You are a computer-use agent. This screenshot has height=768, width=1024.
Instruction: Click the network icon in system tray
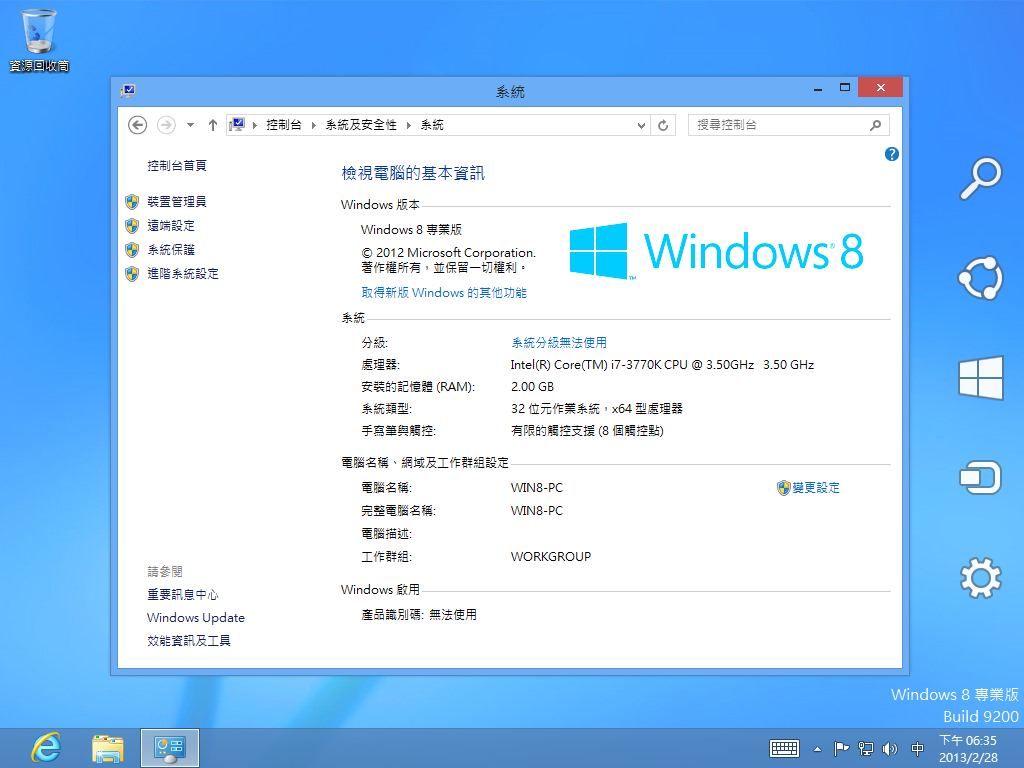866,749
